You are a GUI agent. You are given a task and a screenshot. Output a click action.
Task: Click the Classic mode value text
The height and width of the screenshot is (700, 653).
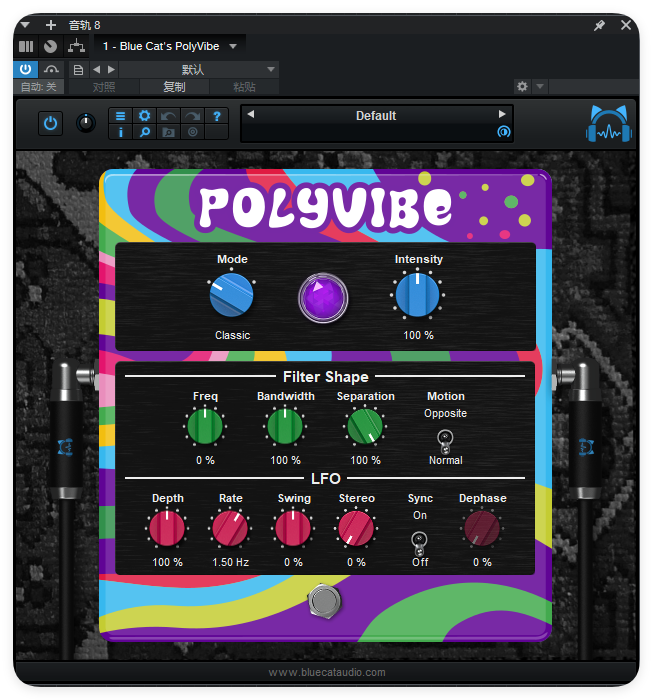pyautogui.click(x=232, y=335)
